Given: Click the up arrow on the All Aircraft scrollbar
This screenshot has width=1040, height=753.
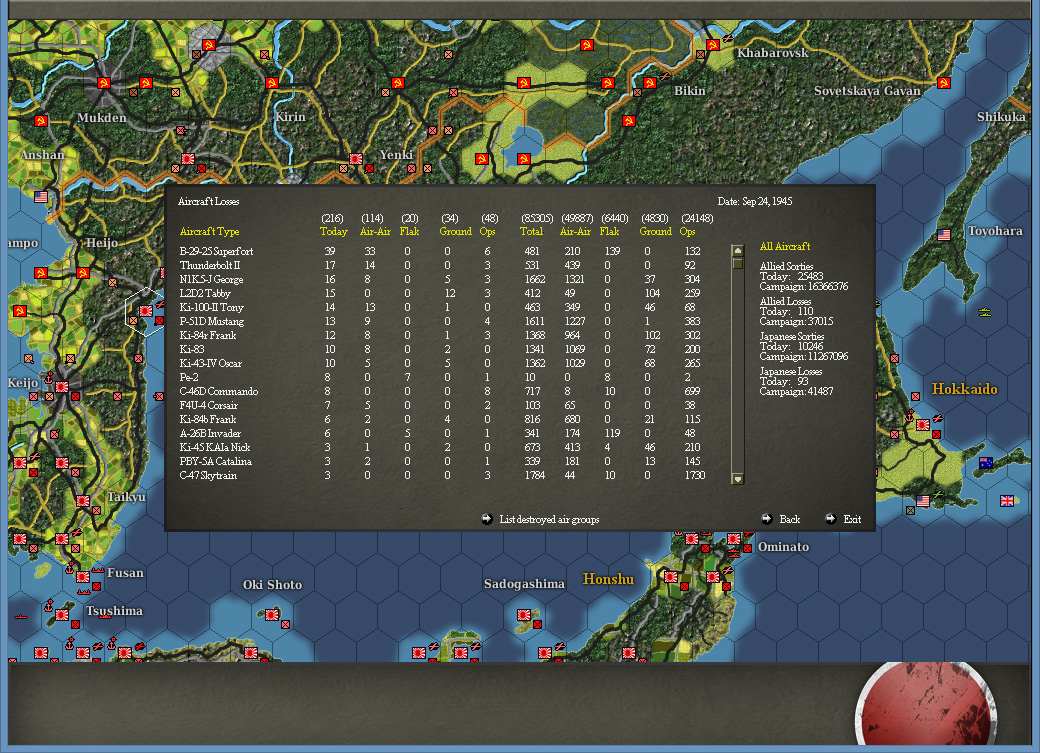Looking at the screenshot, I should click(x=737, y=251).
